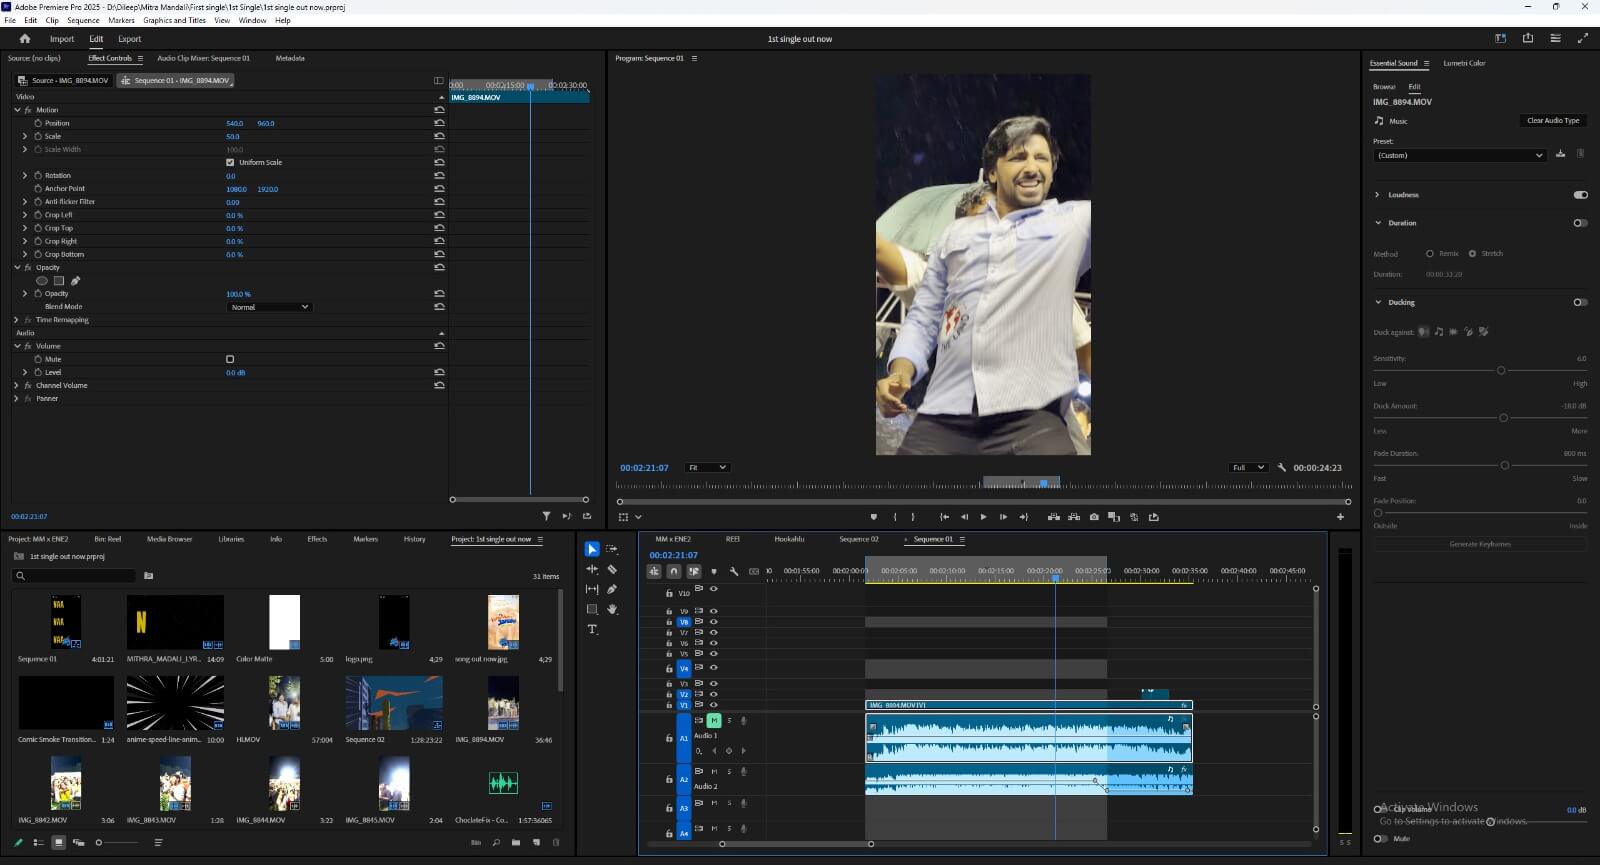Unmute Audio 1 track with M button
The width and height of the screenshot is (1600, 865).
click(x=714, y=720)
